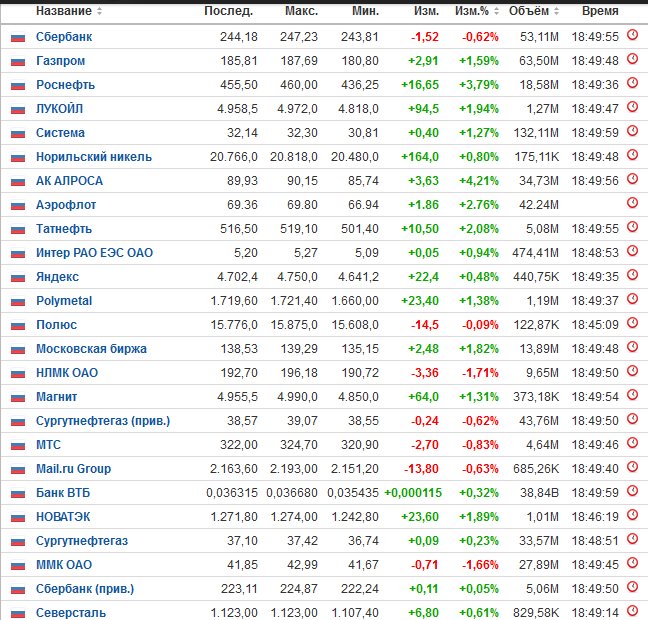Click the clock icon in the Магнит row

point(632,394)
